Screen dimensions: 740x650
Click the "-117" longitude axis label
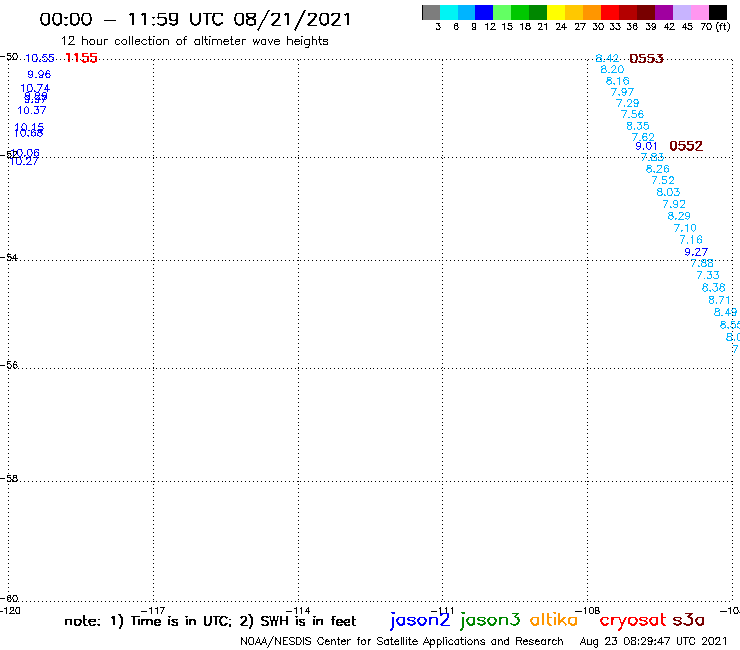[x=153, y=611]
